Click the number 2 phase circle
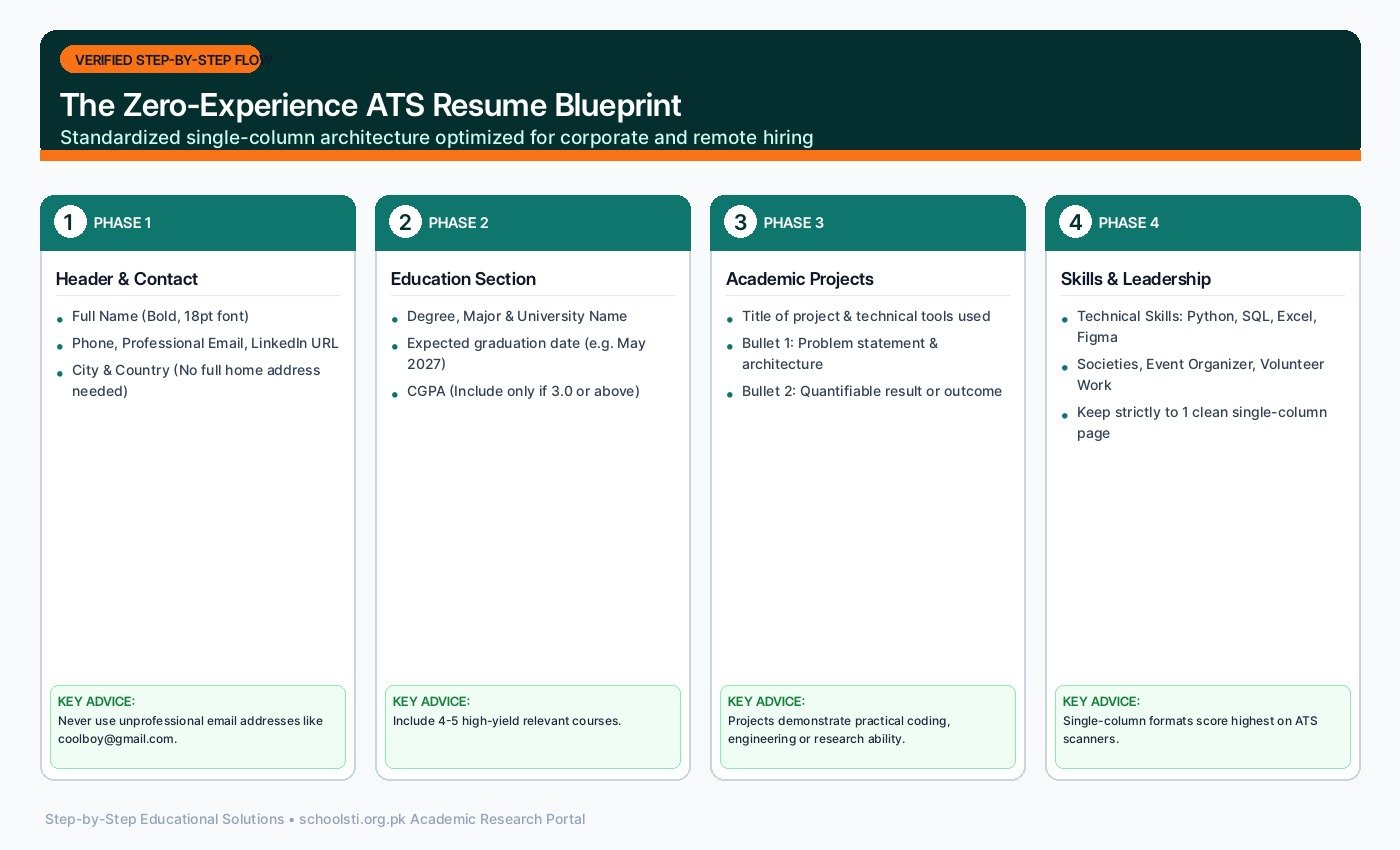This screenshot has height=850, width=1400. 404,222
